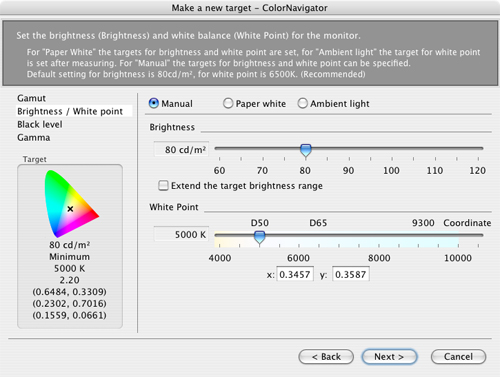This screenshot has width=500, height=377.
Task: Click the Minimum text in Target panel
Action: [69, 257]
